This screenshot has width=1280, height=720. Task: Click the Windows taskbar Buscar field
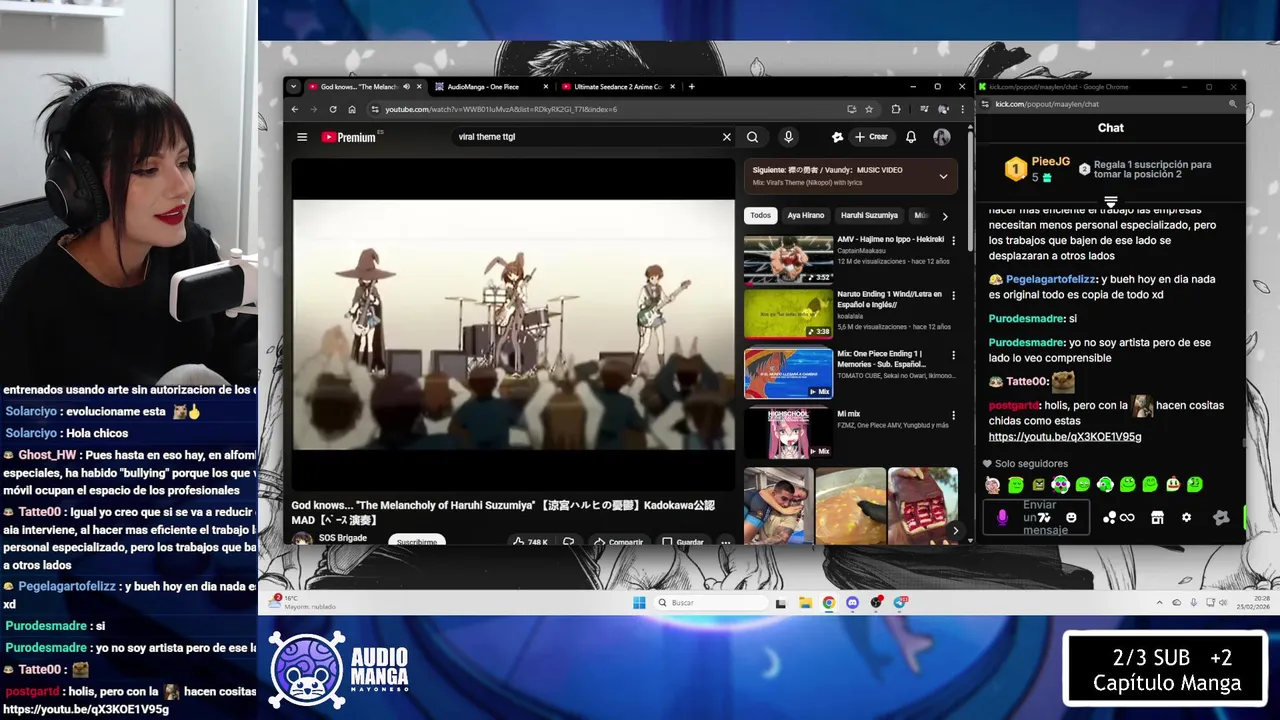pos(712,603)
